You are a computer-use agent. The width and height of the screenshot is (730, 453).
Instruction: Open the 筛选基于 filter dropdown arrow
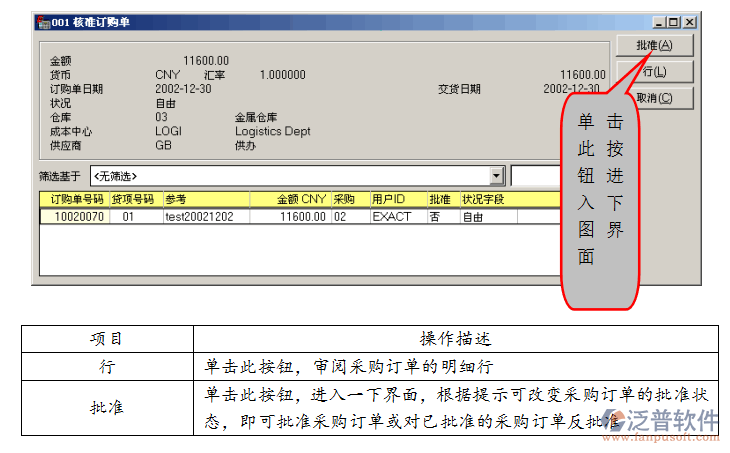coord(497,176)
